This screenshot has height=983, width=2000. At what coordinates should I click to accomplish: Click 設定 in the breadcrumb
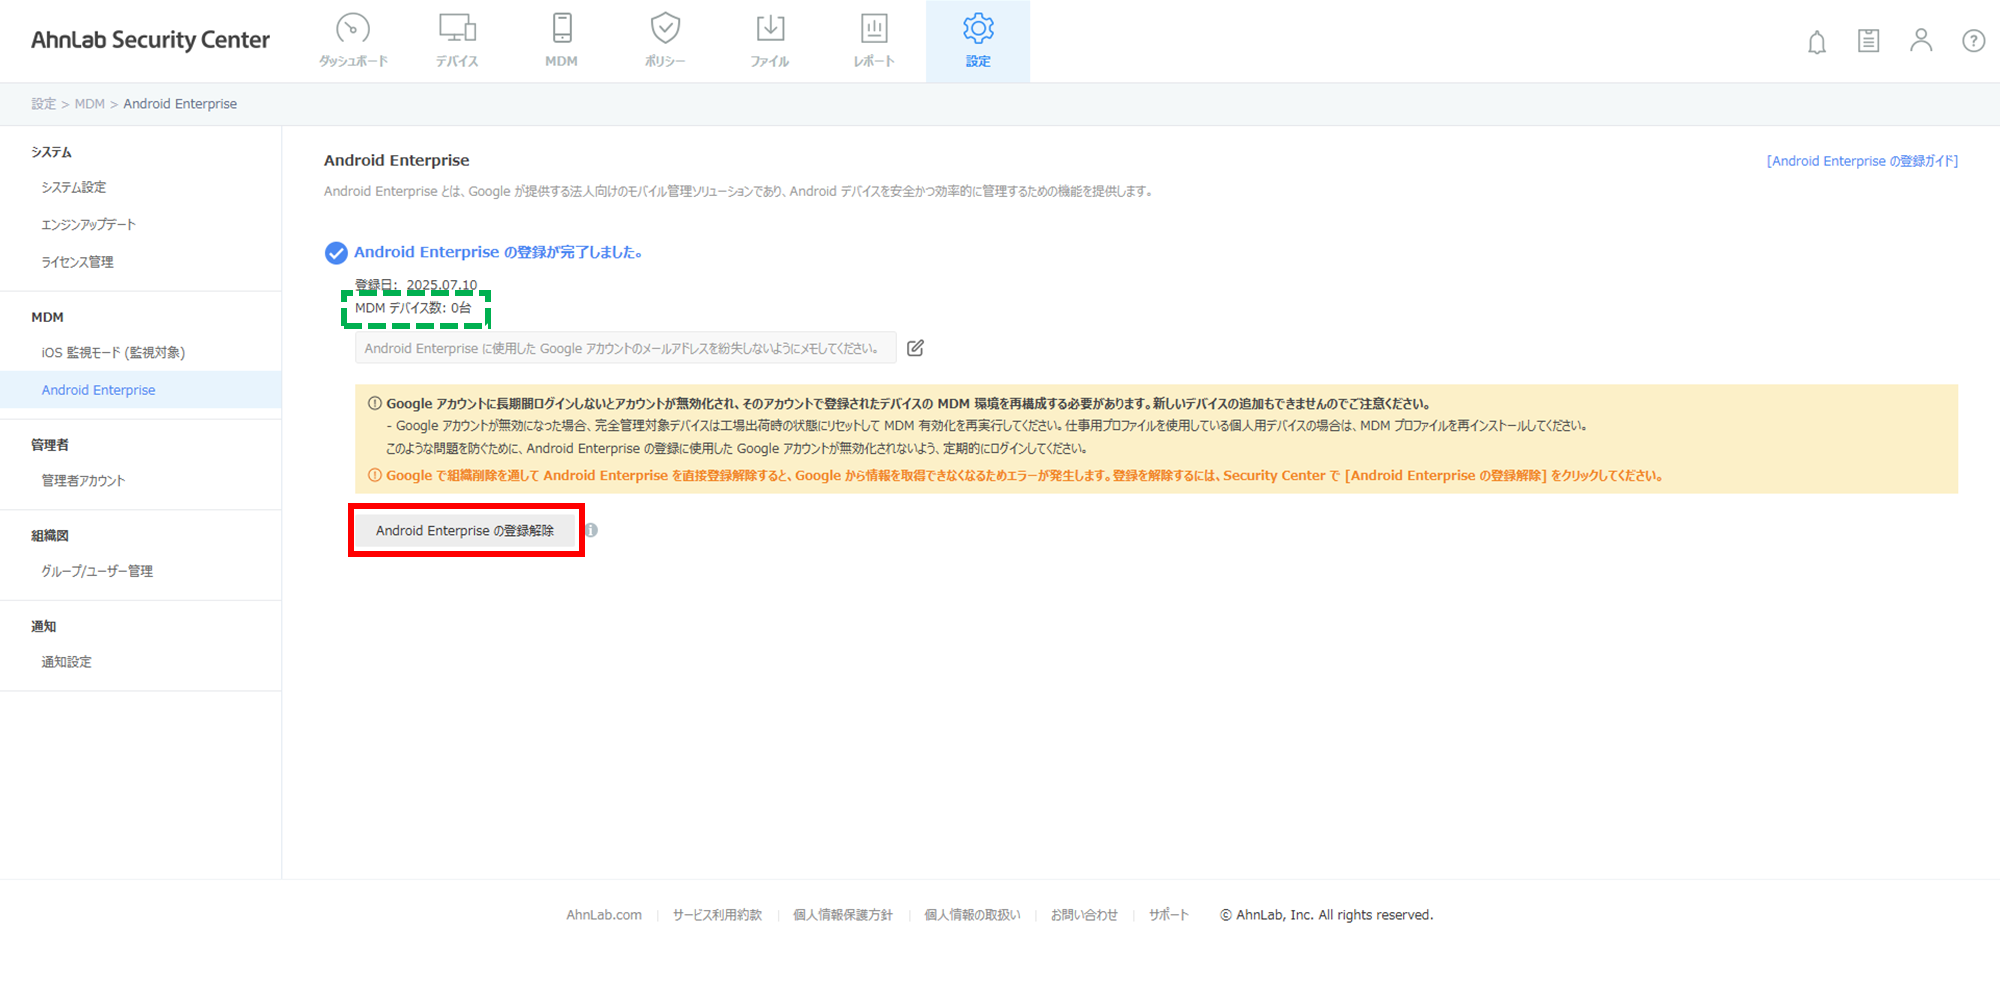pos(43,104)
